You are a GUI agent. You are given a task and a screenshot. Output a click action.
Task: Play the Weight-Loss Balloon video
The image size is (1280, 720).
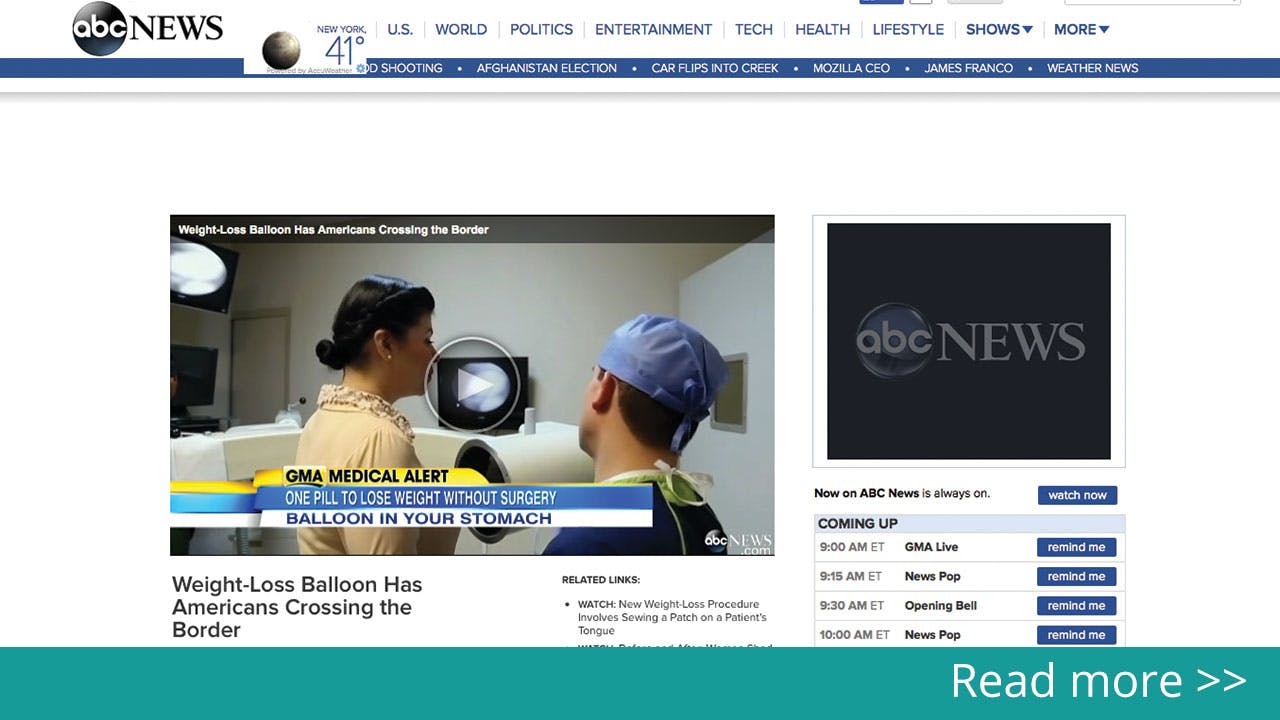pos(472,385)
